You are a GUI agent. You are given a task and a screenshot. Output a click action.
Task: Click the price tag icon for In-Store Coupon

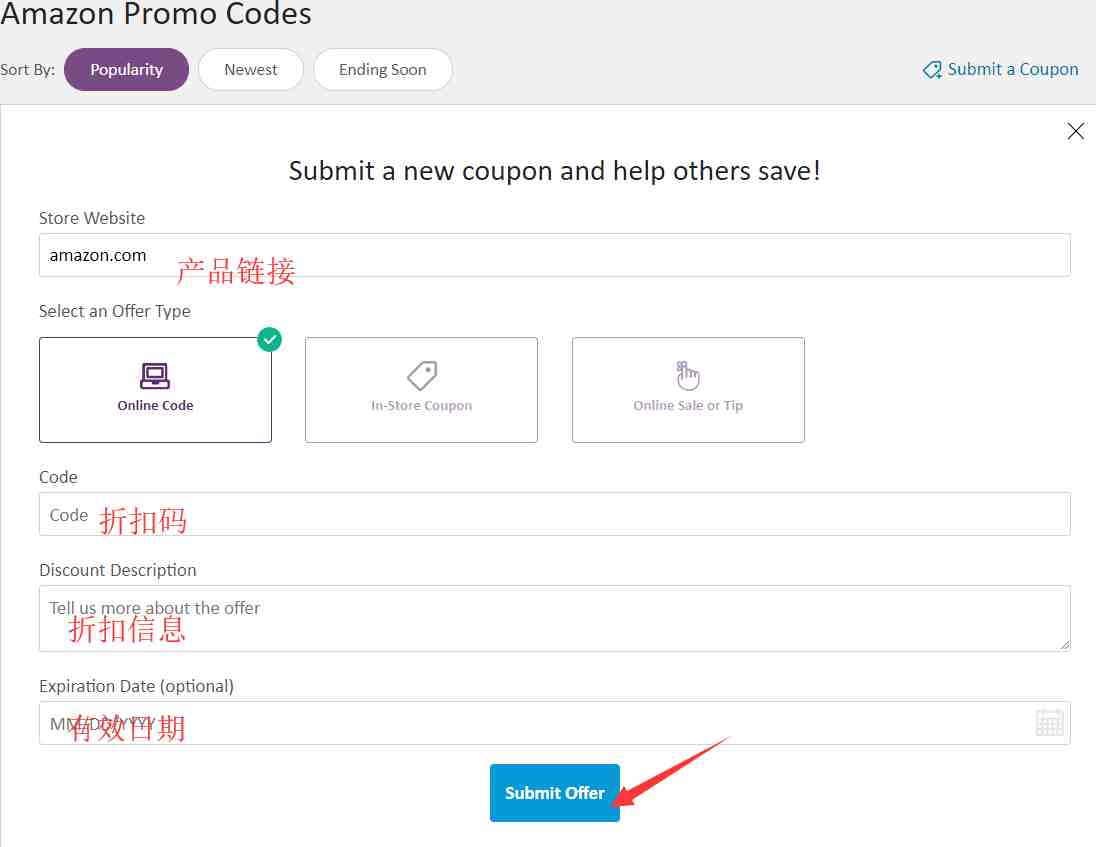(x=422, y=376)
